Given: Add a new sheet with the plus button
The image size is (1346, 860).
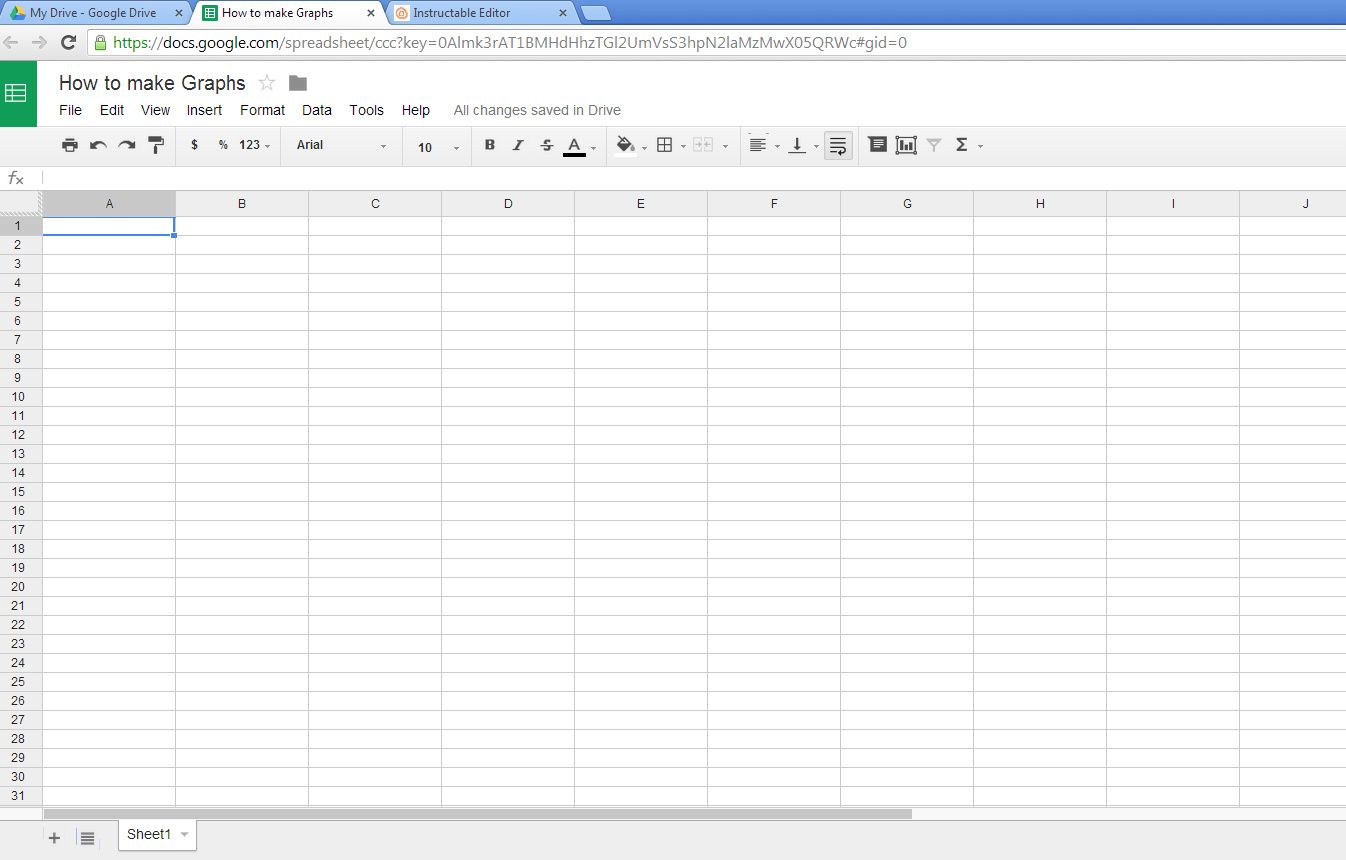Looking at the screenshot, I should tap(53, 837).
